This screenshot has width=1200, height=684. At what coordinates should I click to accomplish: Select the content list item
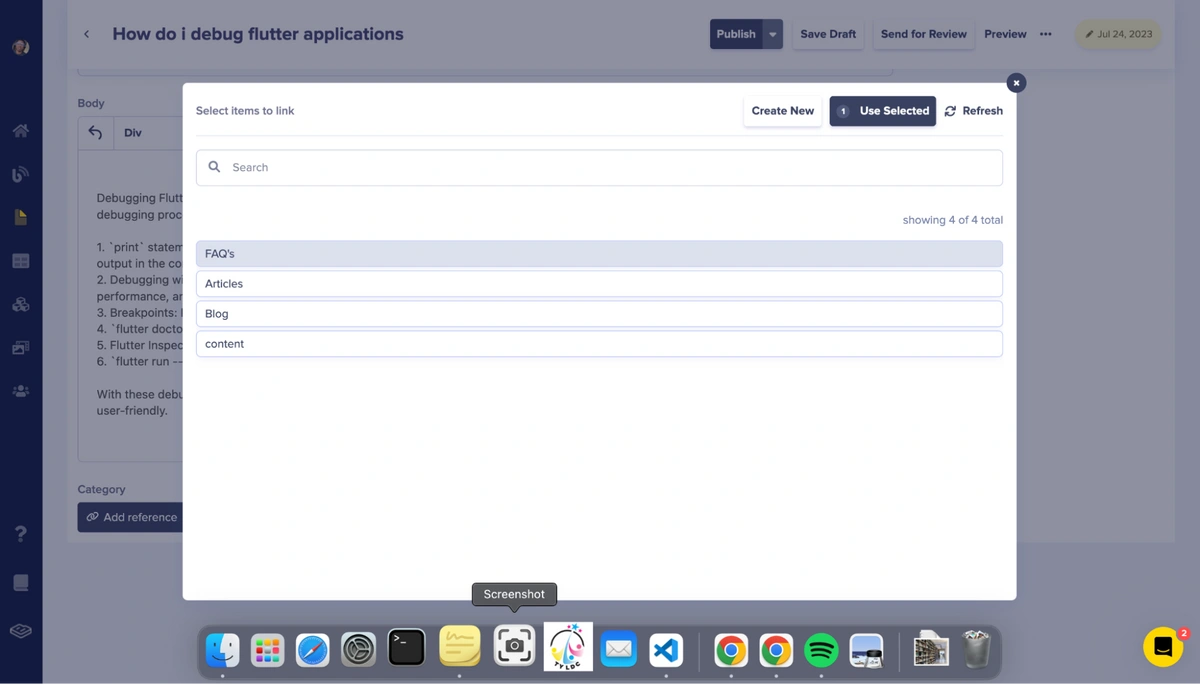tap(599, 344)
